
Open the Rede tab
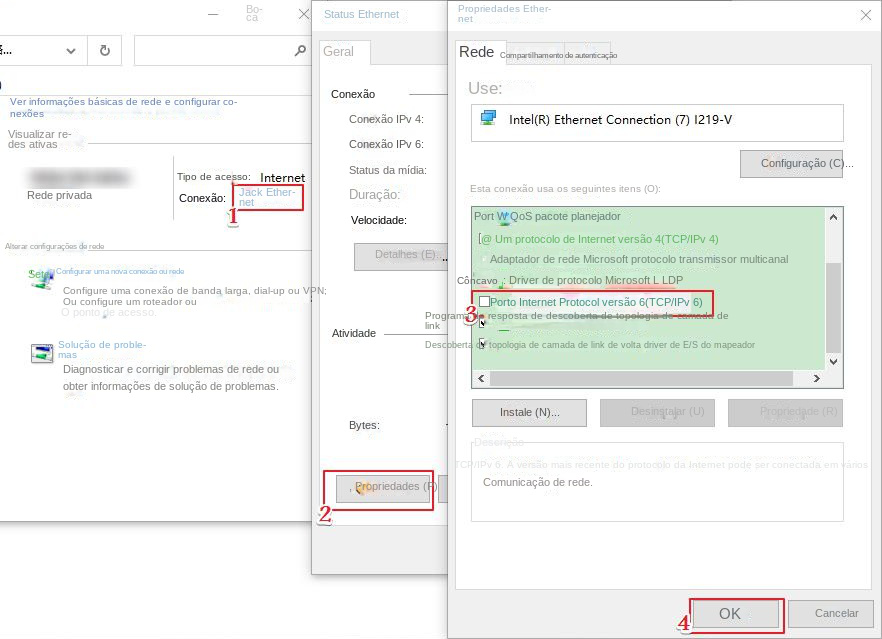click(476, 52)
